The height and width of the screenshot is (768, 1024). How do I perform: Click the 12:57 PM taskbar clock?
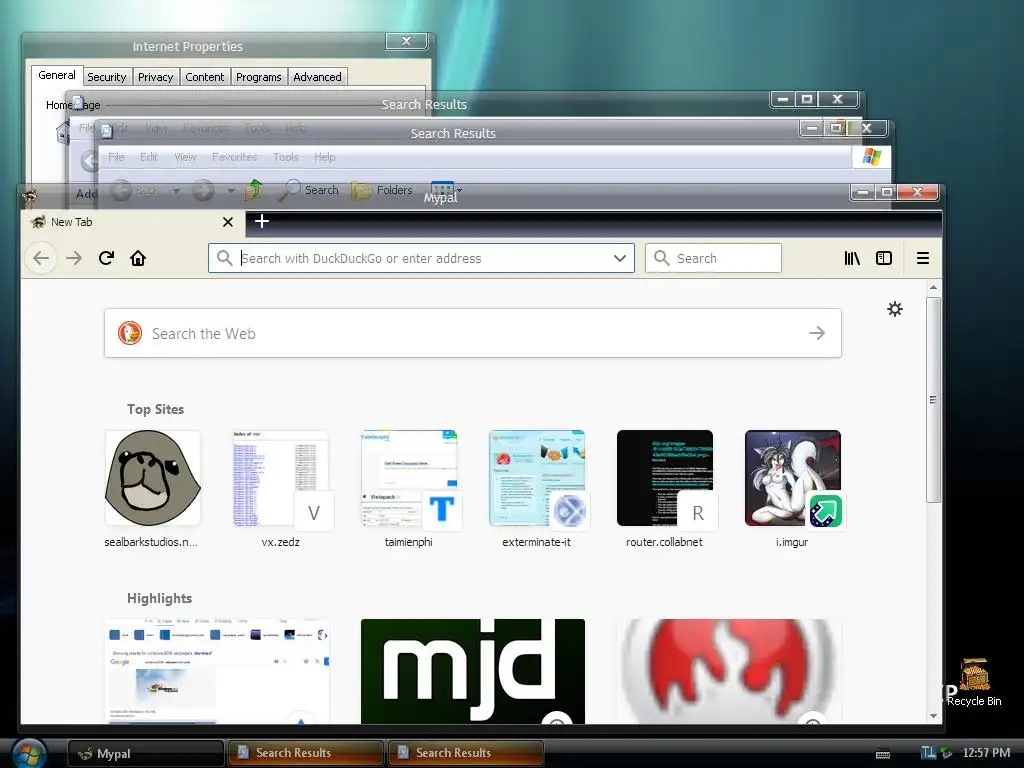pyautogui.click(x=986, y=753)
